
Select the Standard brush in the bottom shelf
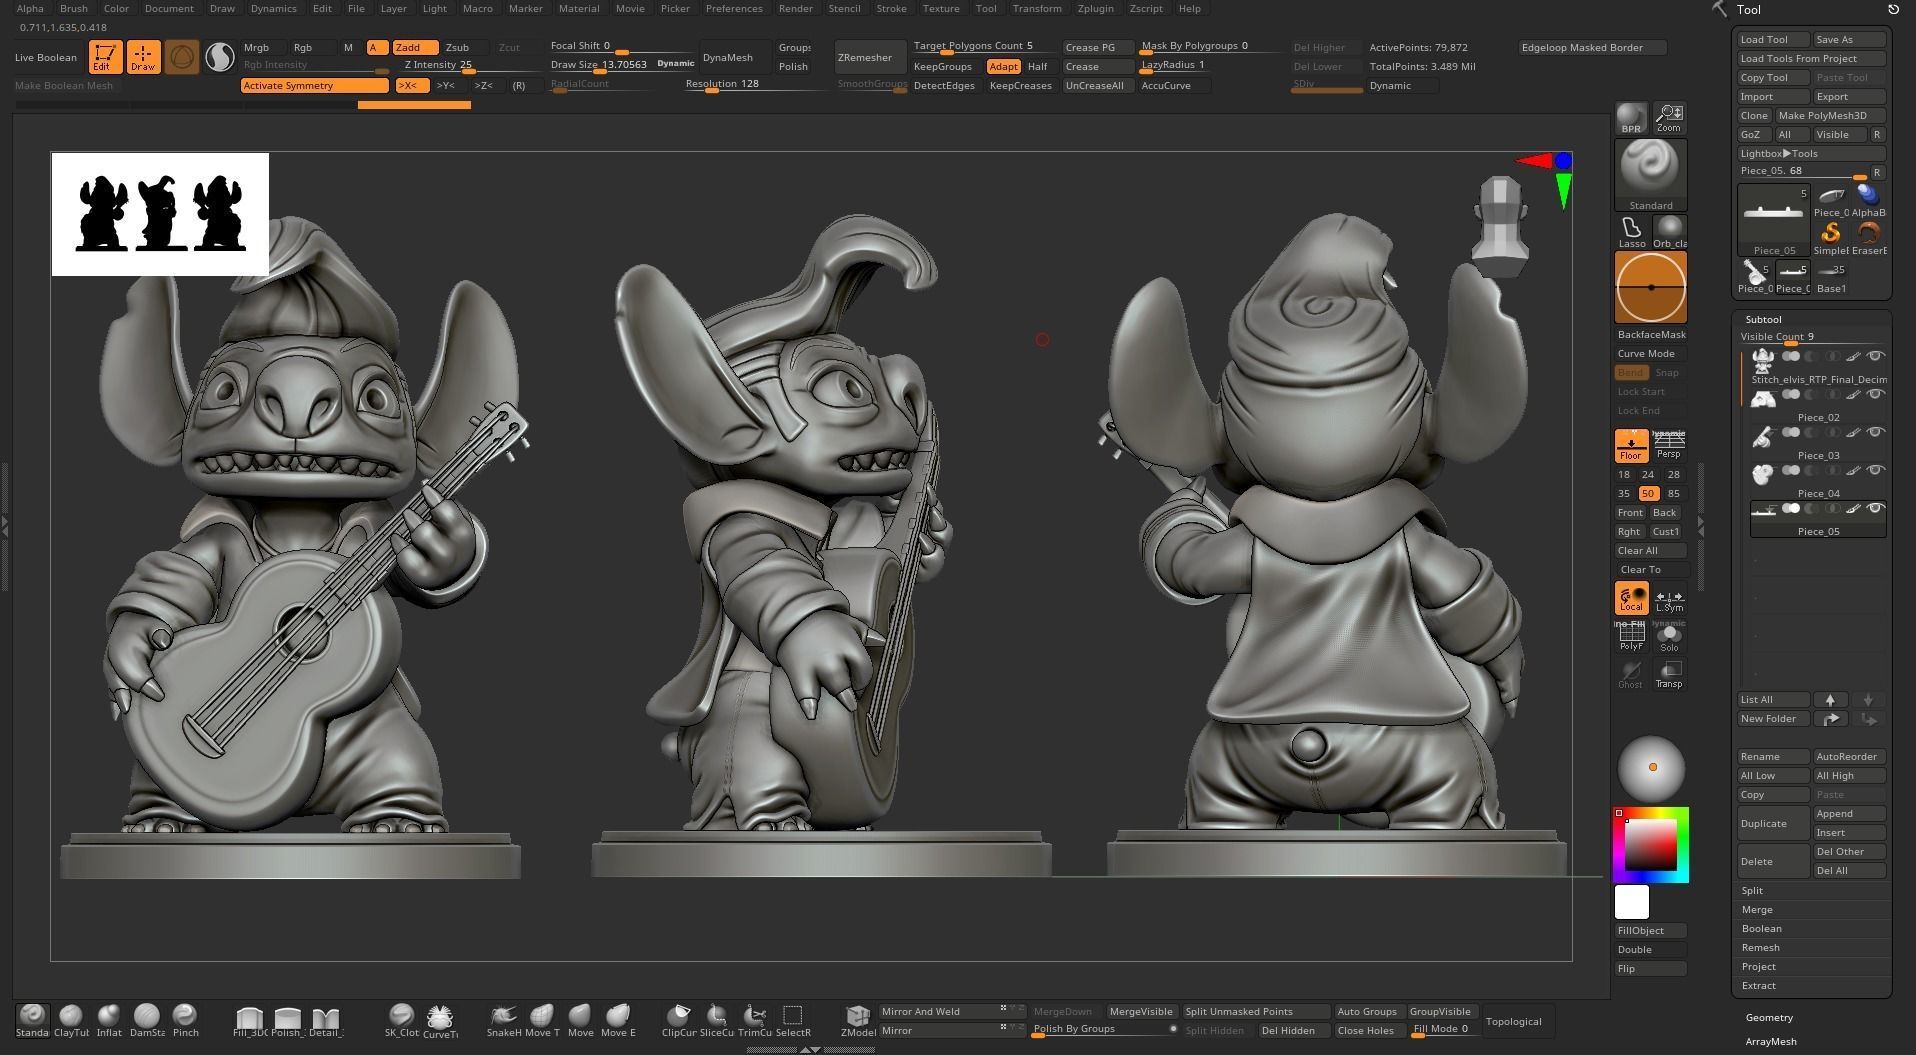point(32,1020)
